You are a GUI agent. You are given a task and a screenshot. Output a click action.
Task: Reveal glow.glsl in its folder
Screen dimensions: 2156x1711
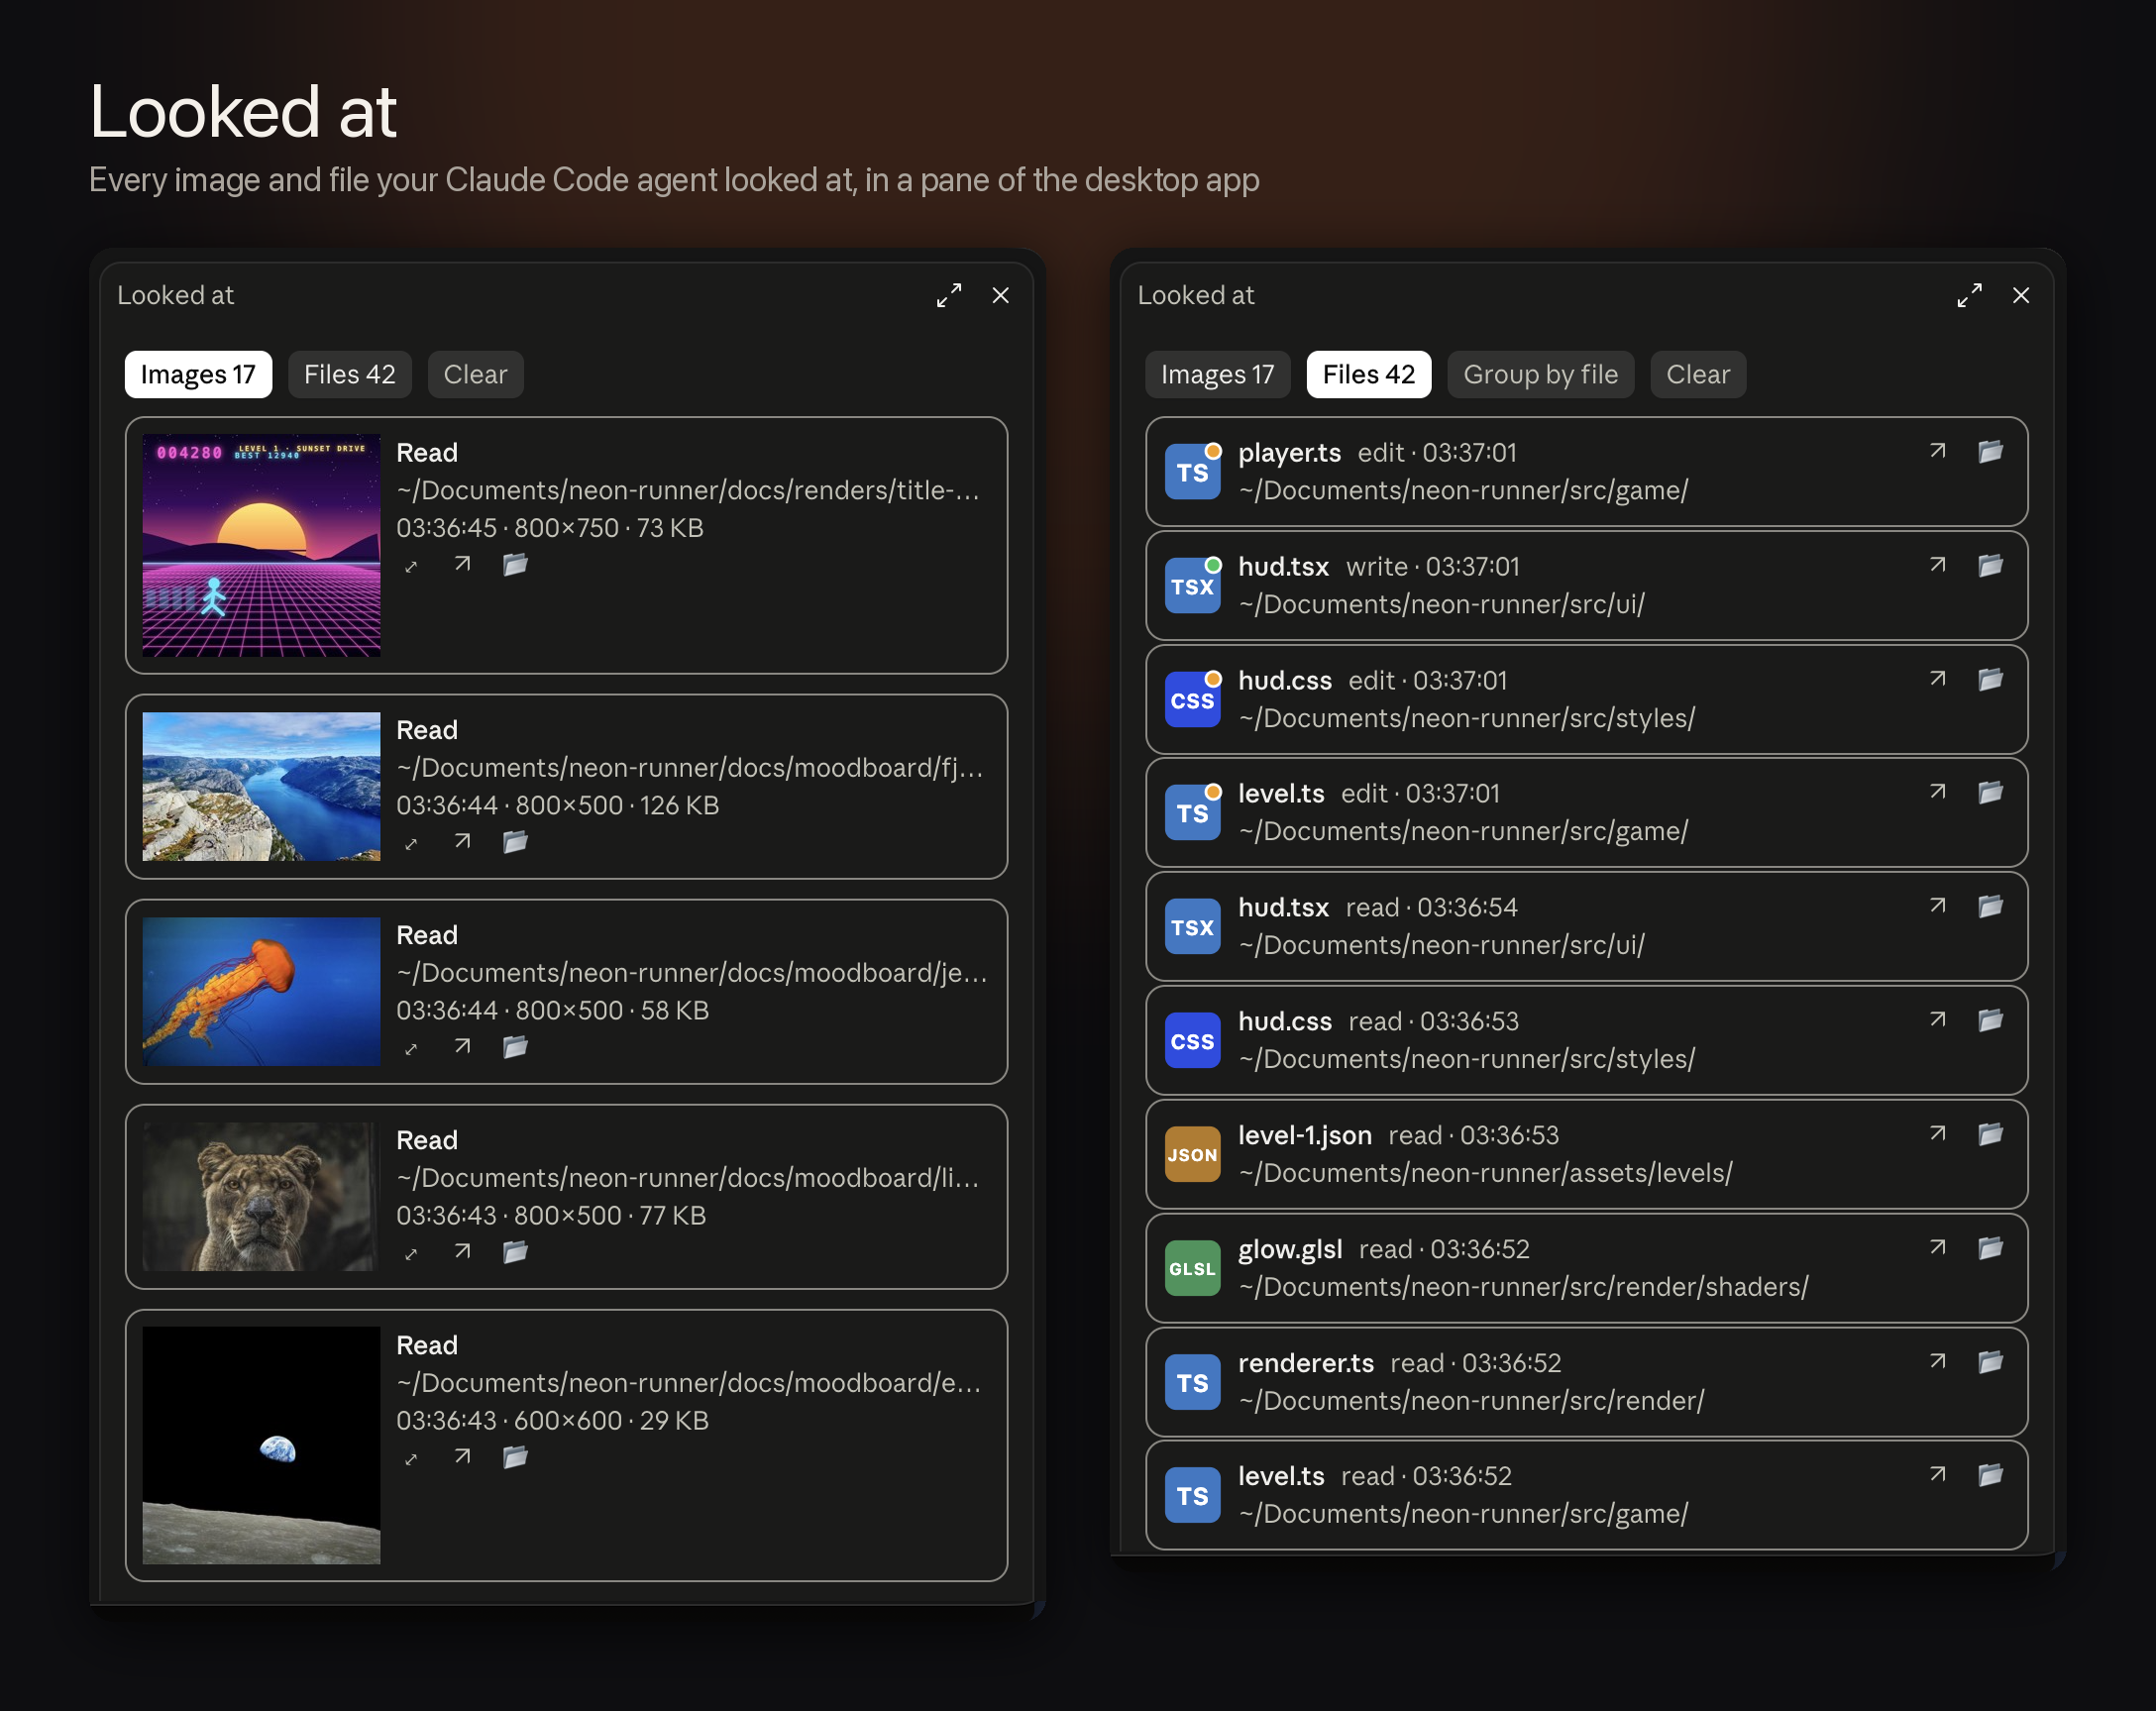coord(1990,1247)
